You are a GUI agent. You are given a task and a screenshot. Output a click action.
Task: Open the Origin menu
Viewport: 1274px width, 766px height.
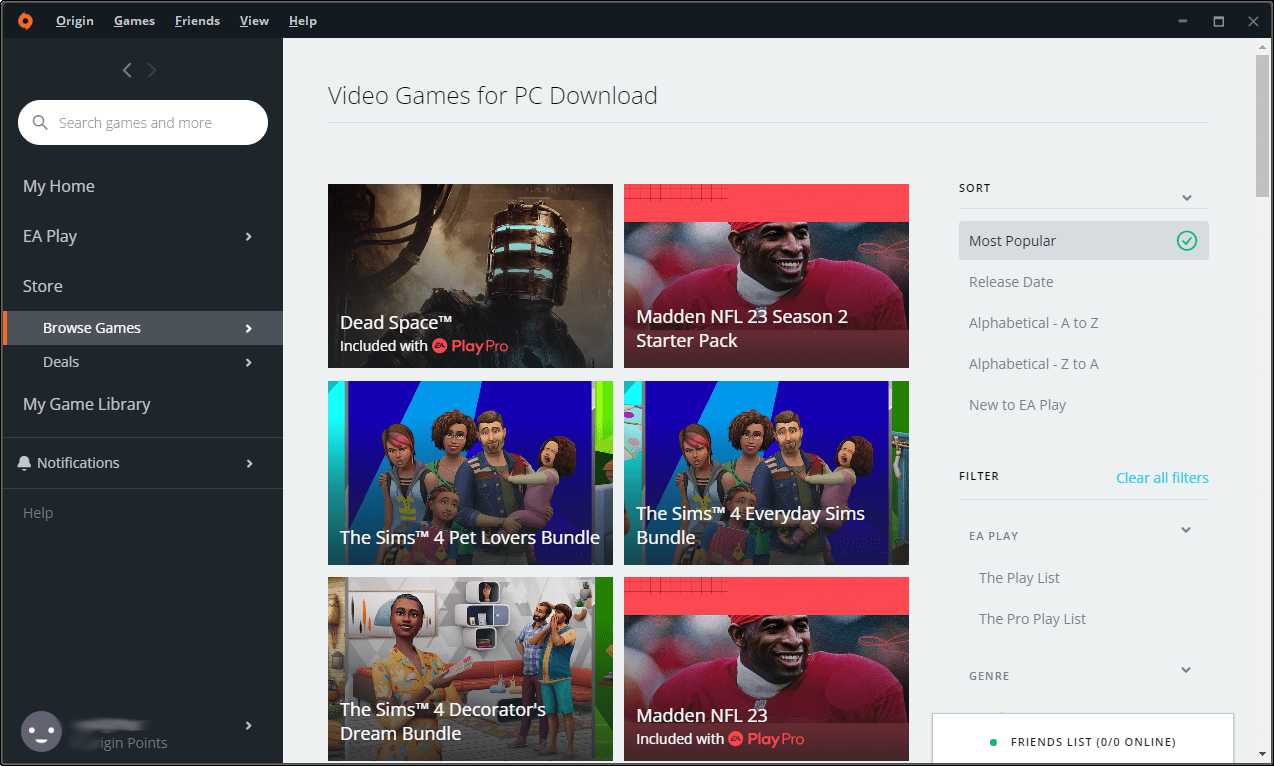point(75,21)
